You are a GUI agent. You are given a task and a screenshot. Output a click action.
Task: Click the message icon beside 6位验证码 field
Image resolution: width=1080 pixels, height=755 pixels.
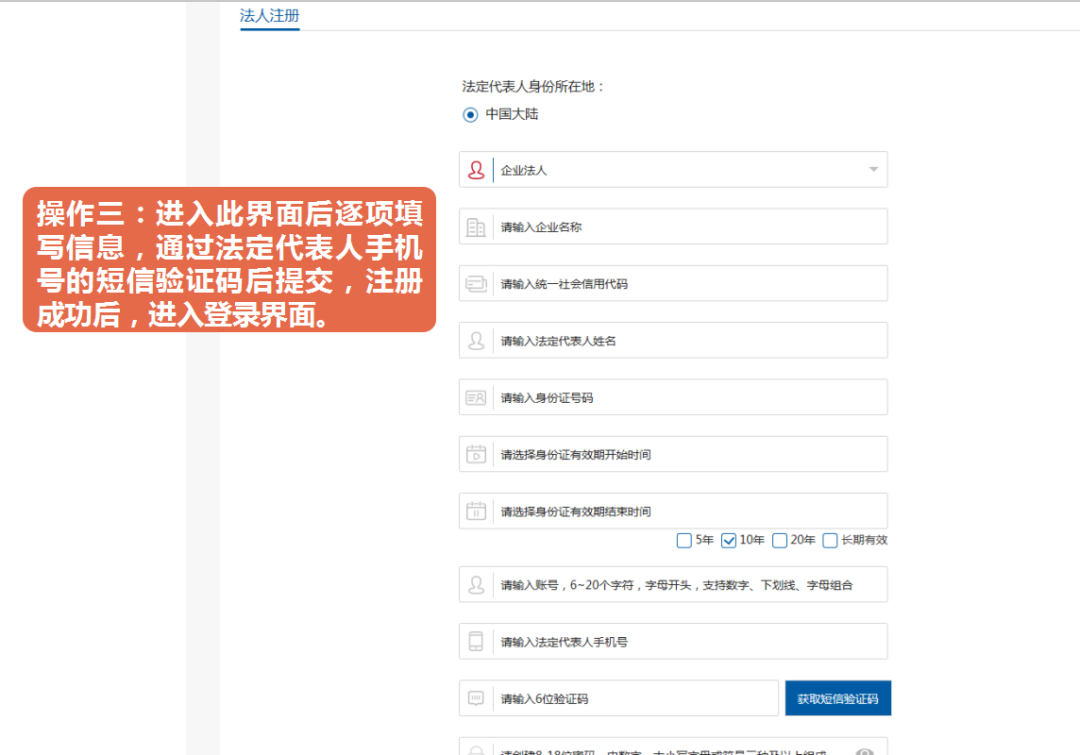(x=477, y=697)
